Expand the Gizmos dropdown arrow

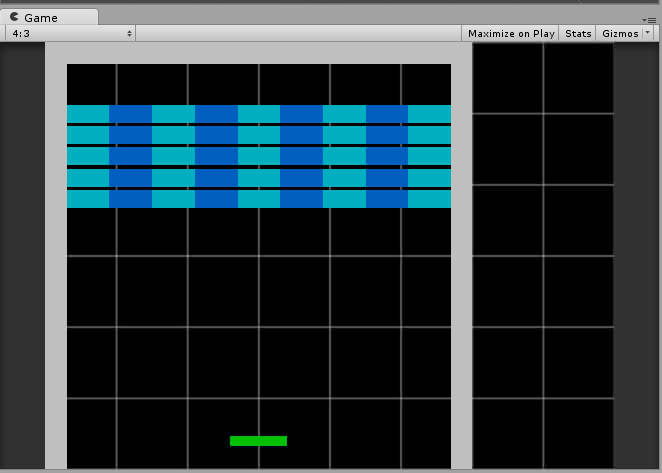(x=648, y=33)
